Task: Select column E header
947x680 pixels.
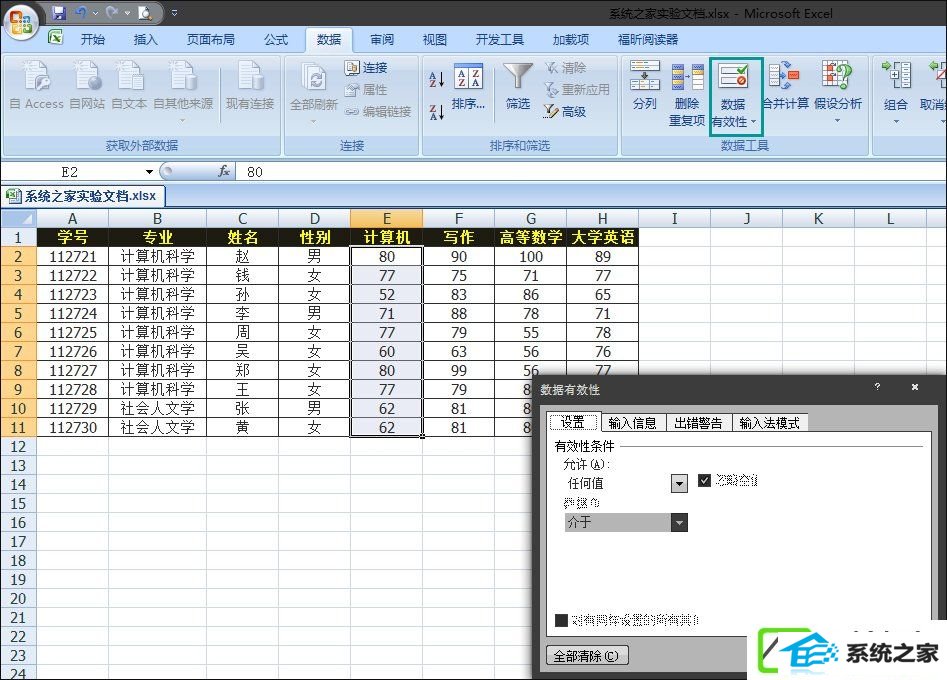Action: 387,219
